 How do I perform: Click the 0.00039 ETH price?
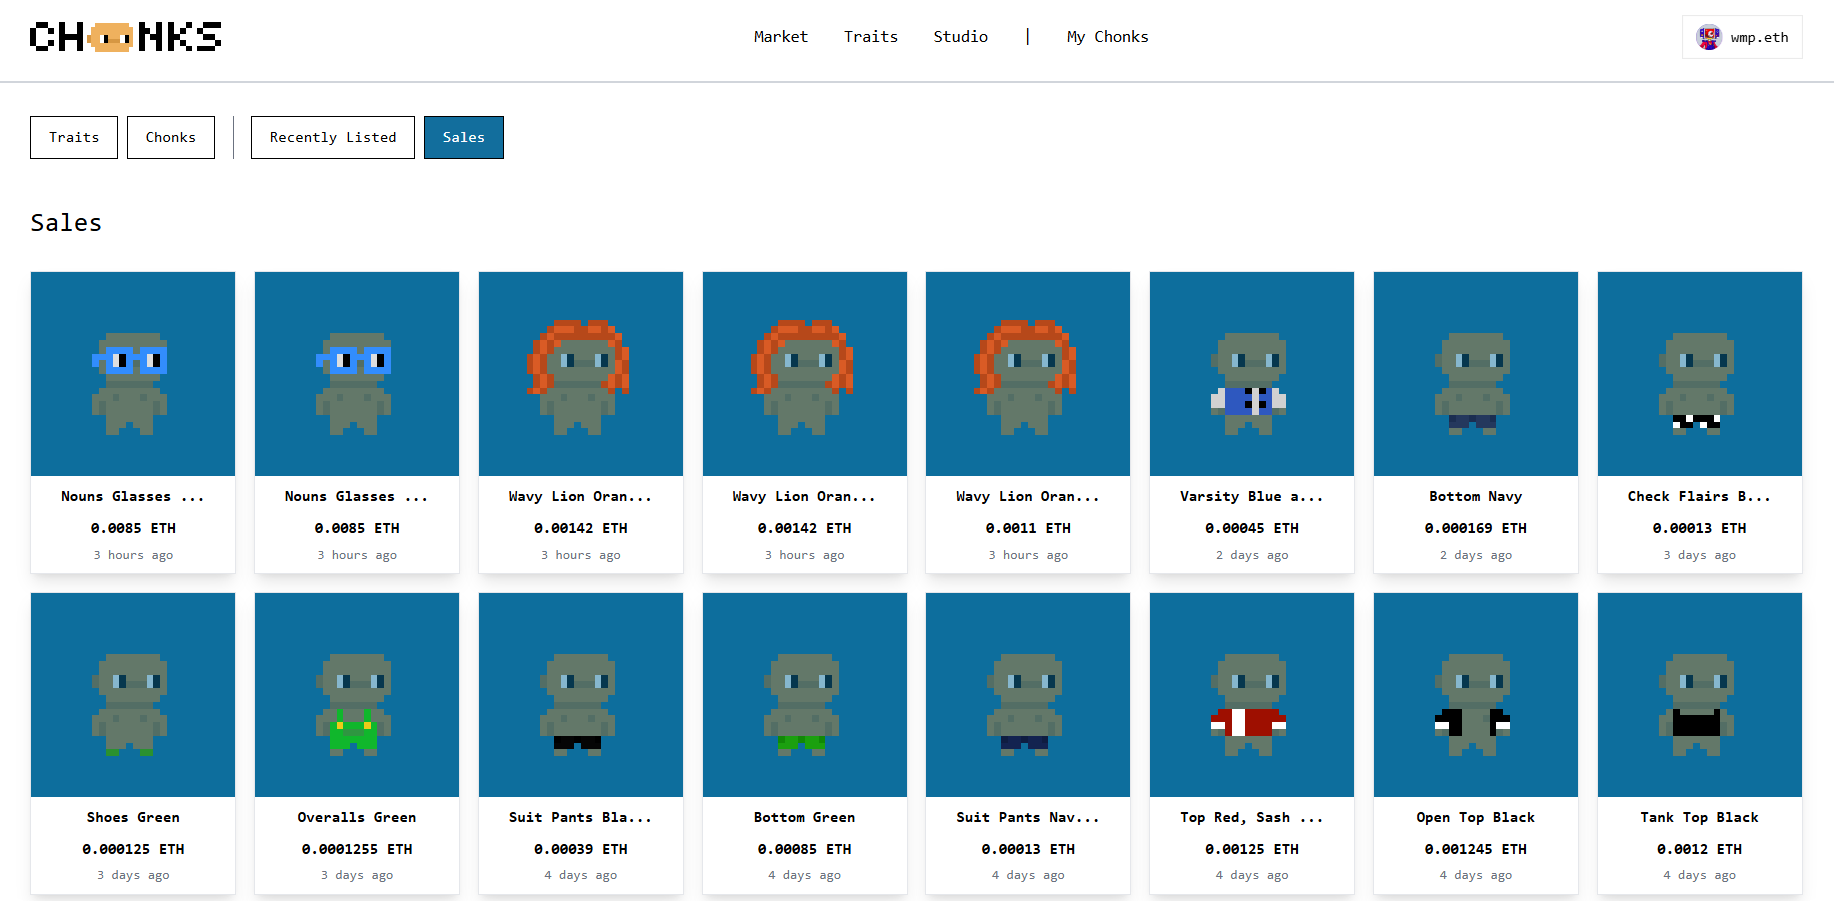pos(581,850)
